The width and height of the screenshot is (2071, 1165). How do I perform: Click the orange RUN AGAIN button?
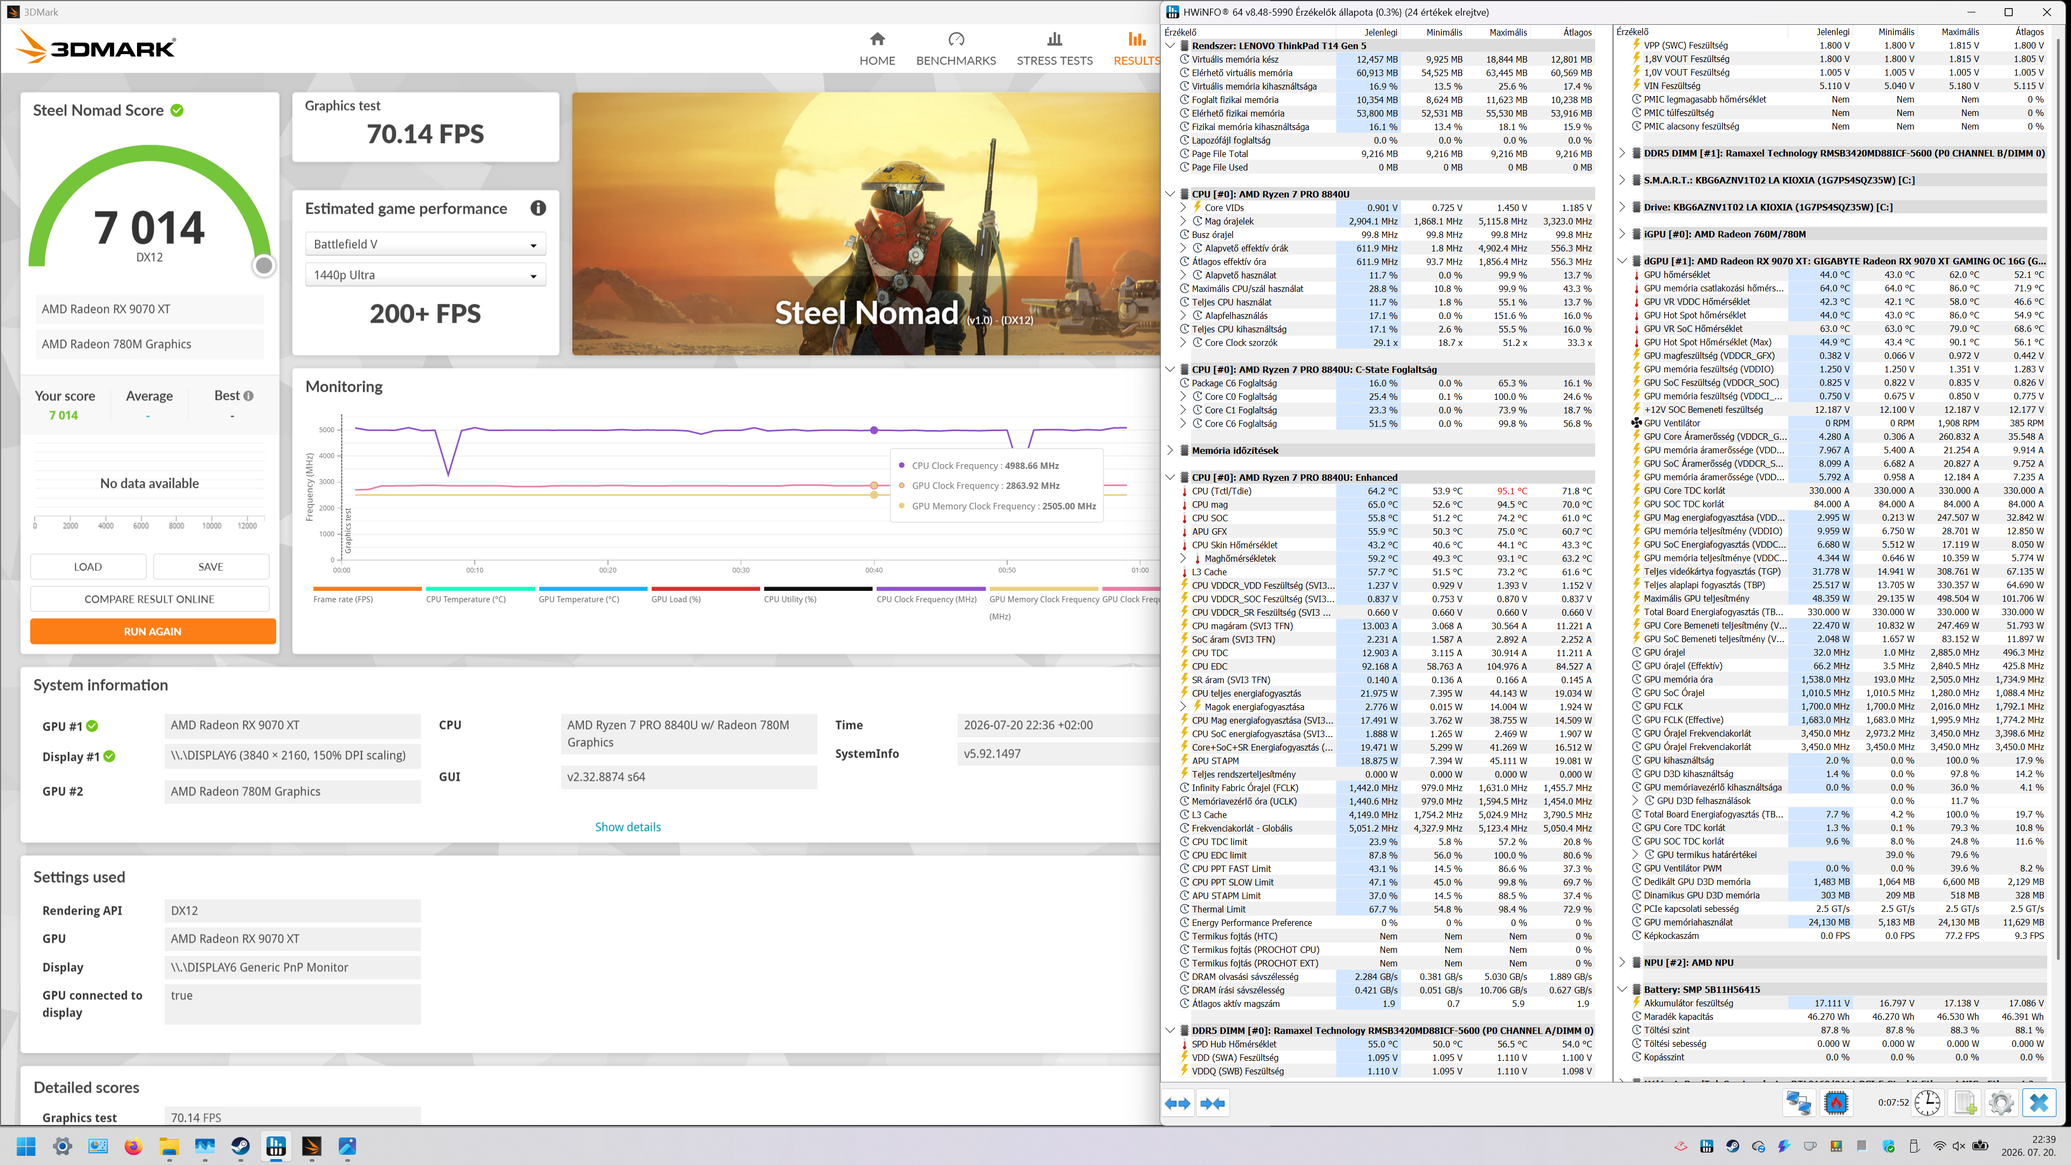point(153,631)
